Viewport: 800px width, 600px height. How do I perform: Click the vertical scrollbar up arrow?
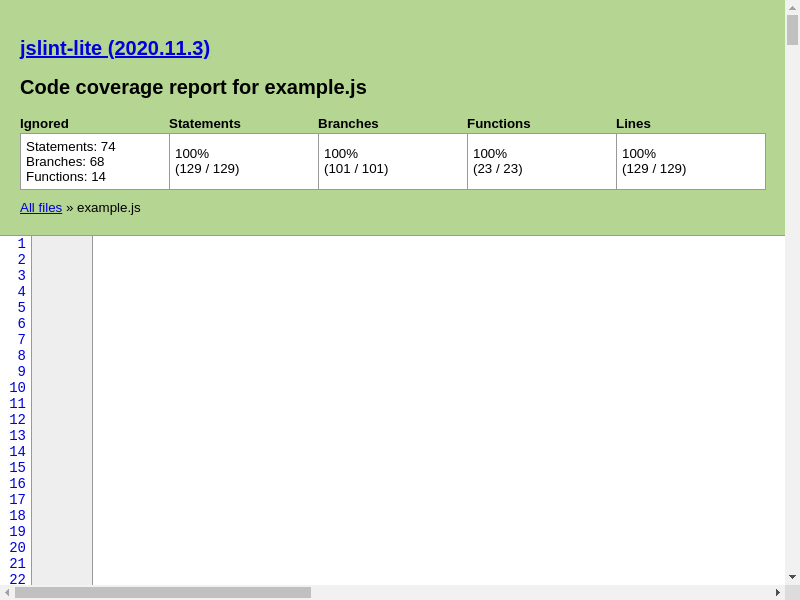[x=792, y=7]
